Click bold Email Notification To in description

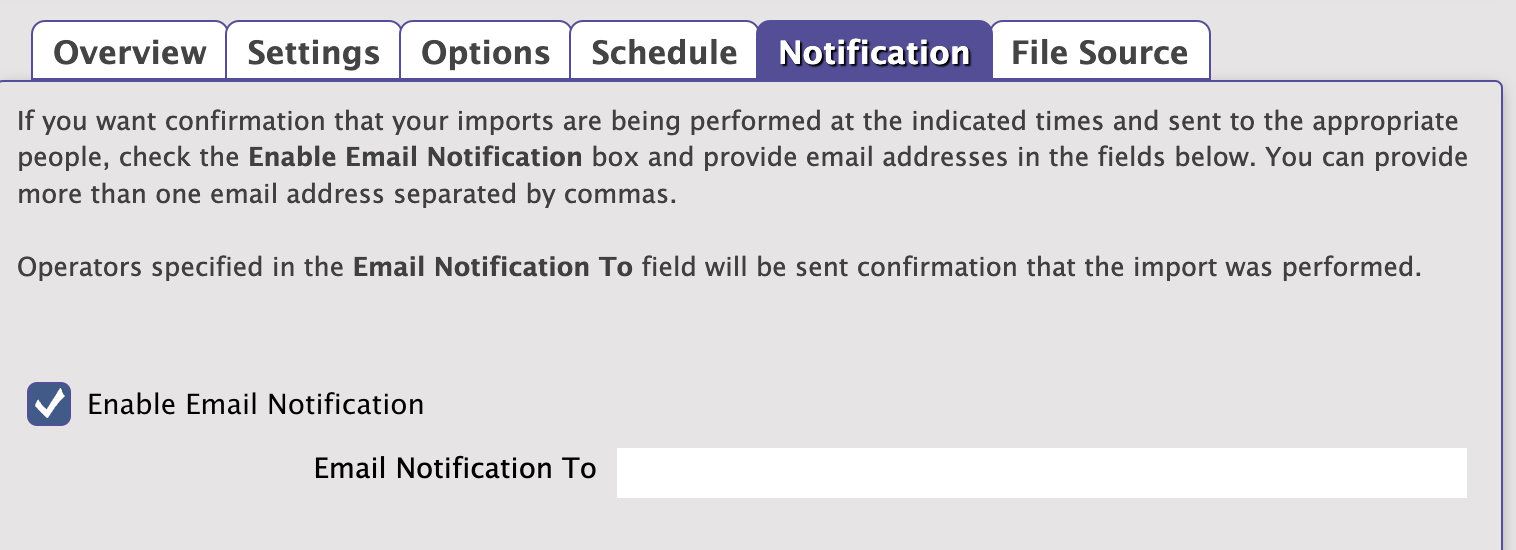[x=493, y=268]
